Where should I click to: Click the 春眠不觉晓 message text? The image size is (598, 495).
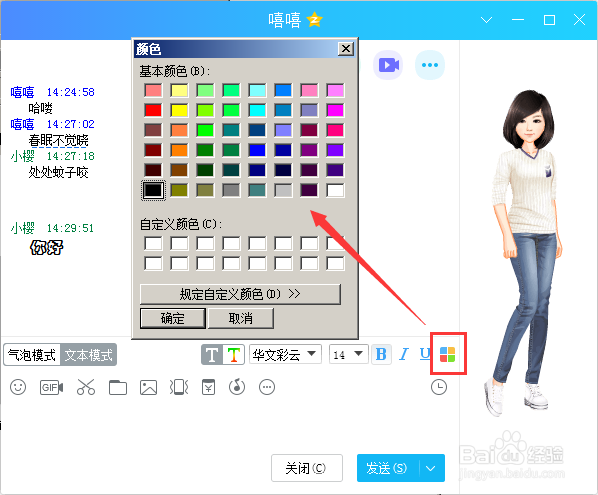pyautogui.click(x=58, y=140)
